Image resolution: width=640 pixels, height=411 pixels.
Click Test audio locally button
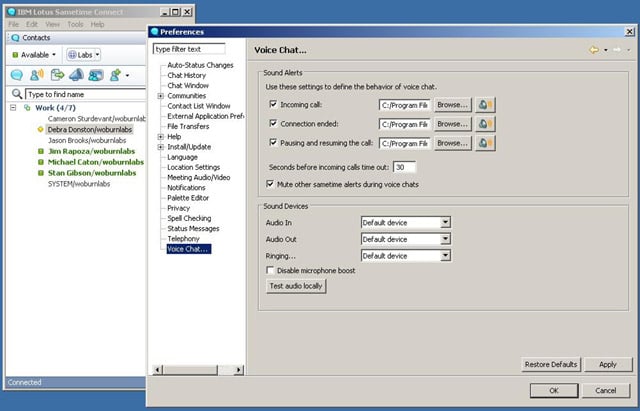point(297,286)
